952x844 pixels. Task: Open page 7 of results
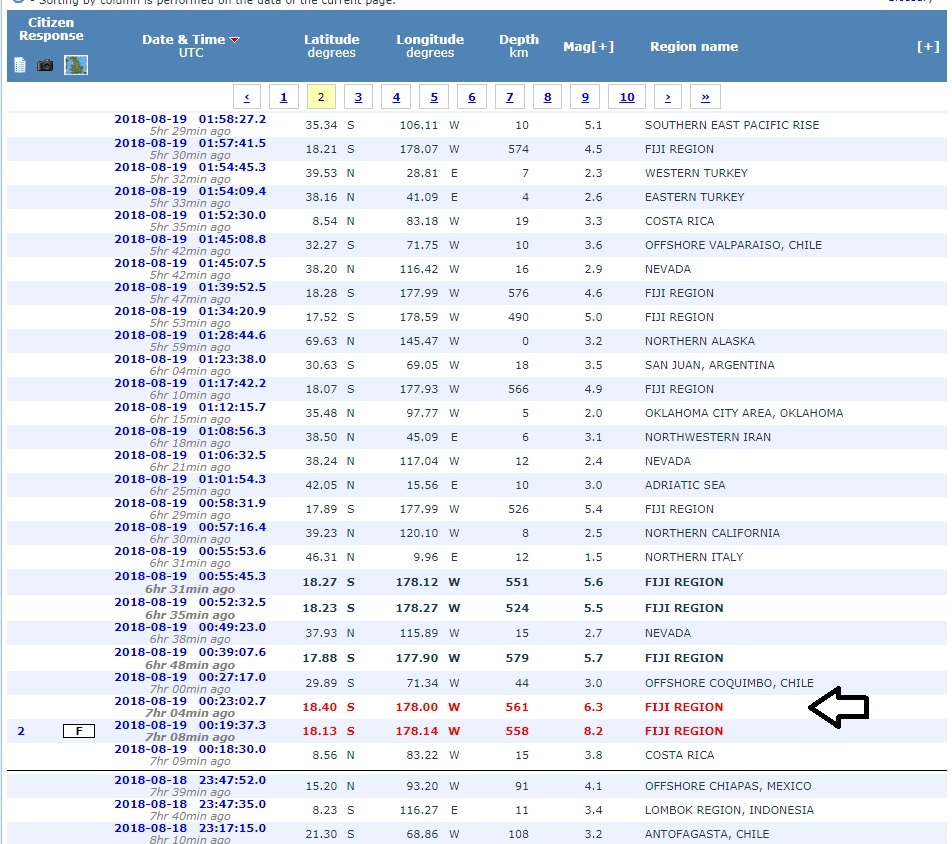coord(509,97)
